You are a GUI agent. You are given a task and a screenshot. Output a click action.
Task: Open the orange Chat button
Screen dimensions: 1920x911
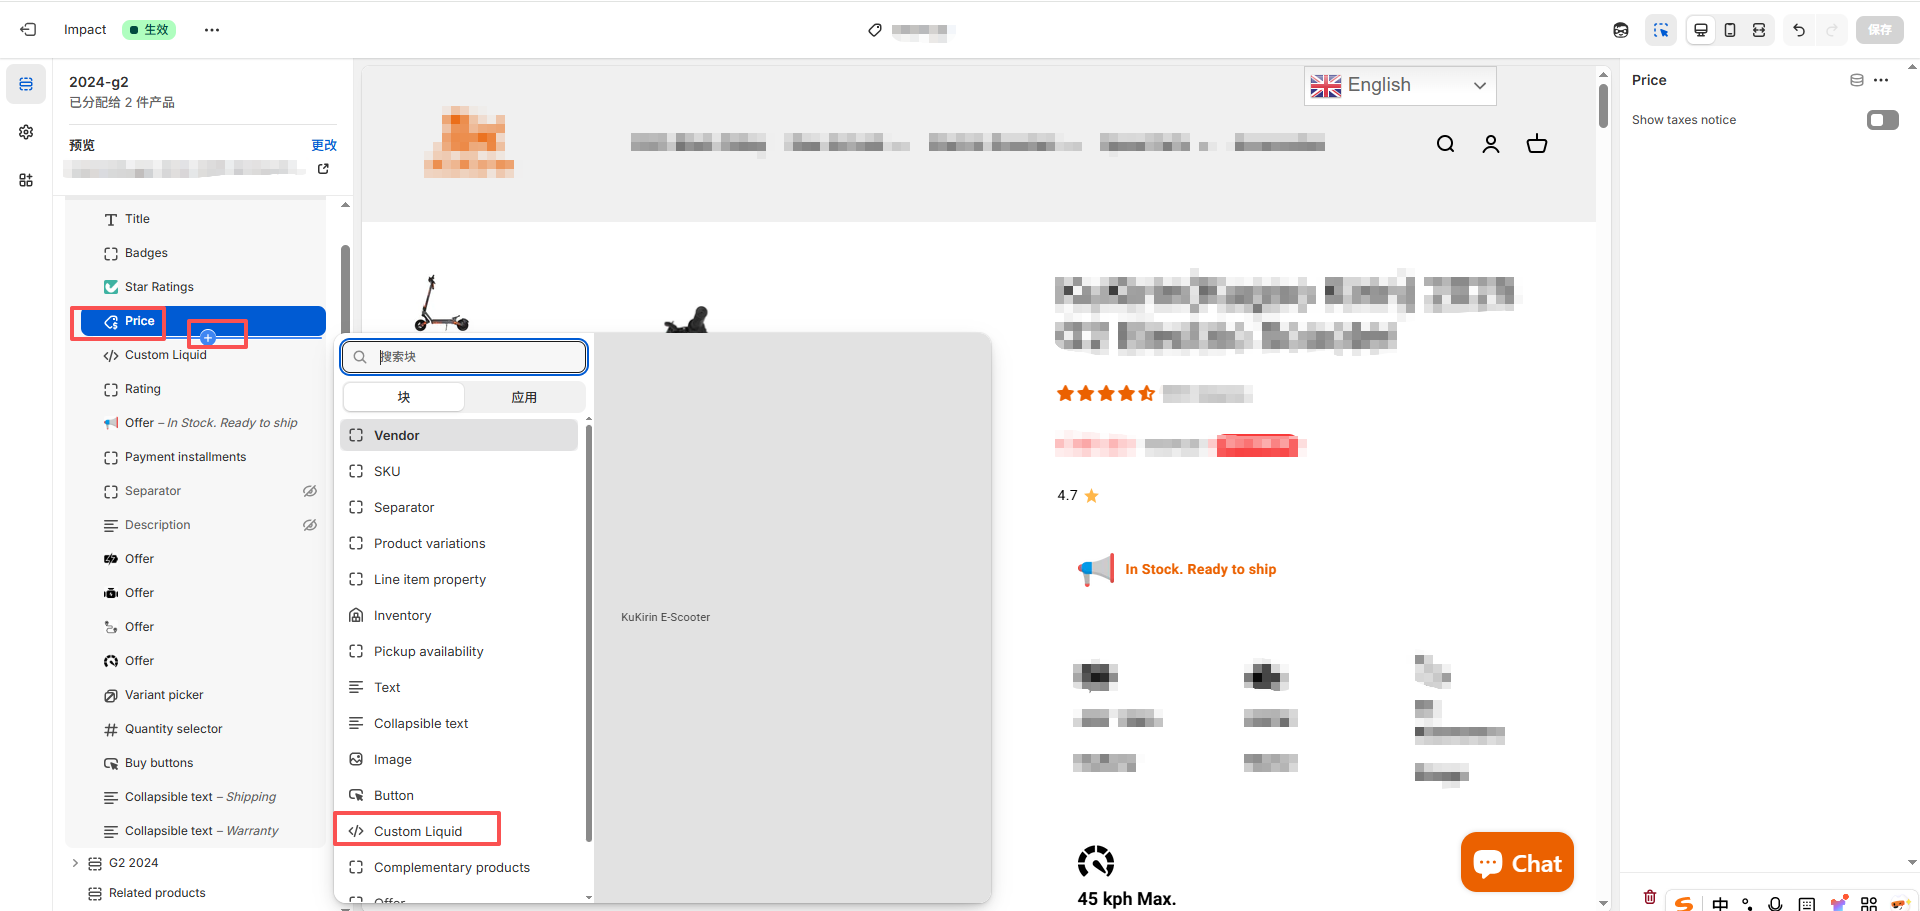click(1517, 863)
